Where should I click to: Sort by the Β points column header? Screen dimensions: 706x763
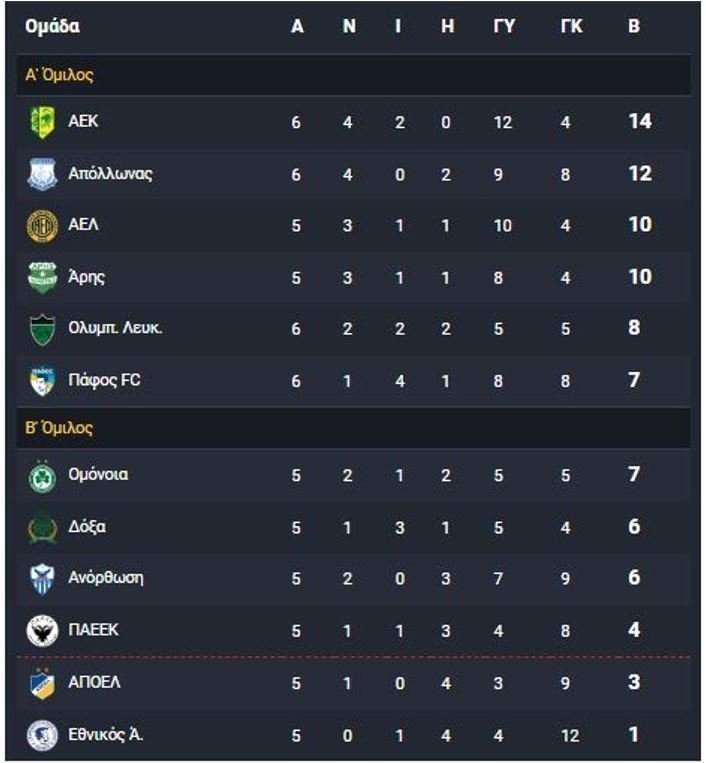634,26
